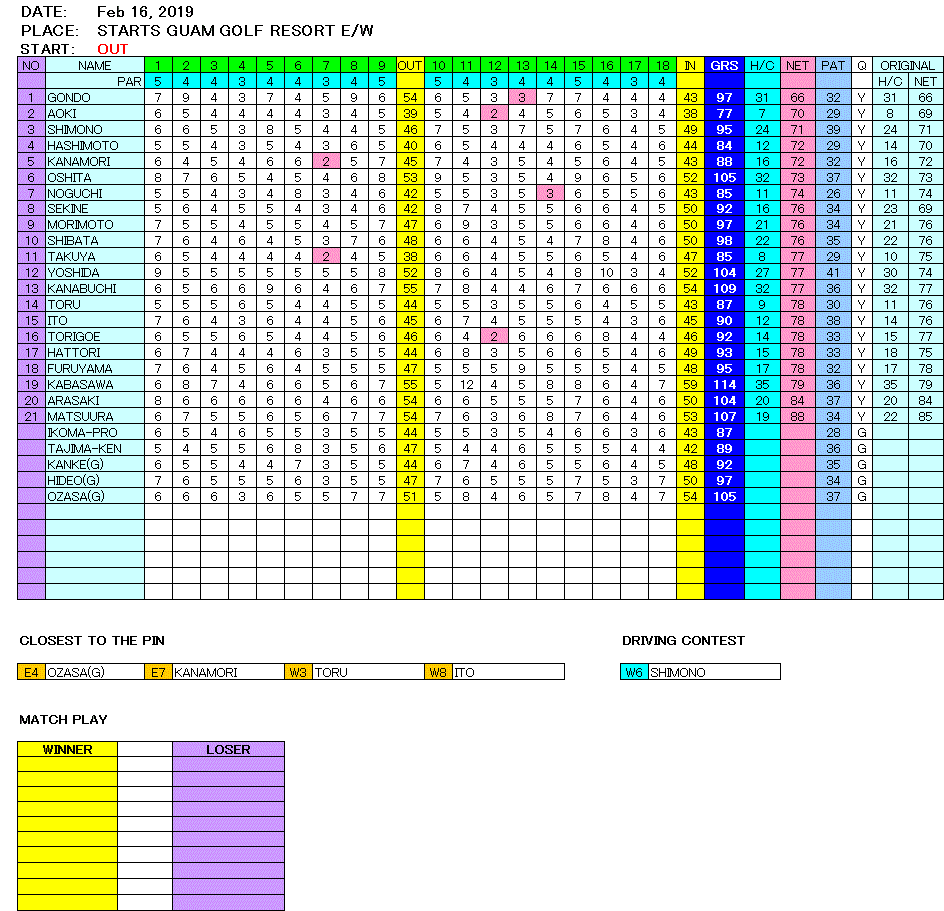This screenshot has width=944, height=911.
Task: Click the NAME column header
Action: pos(95,65)
